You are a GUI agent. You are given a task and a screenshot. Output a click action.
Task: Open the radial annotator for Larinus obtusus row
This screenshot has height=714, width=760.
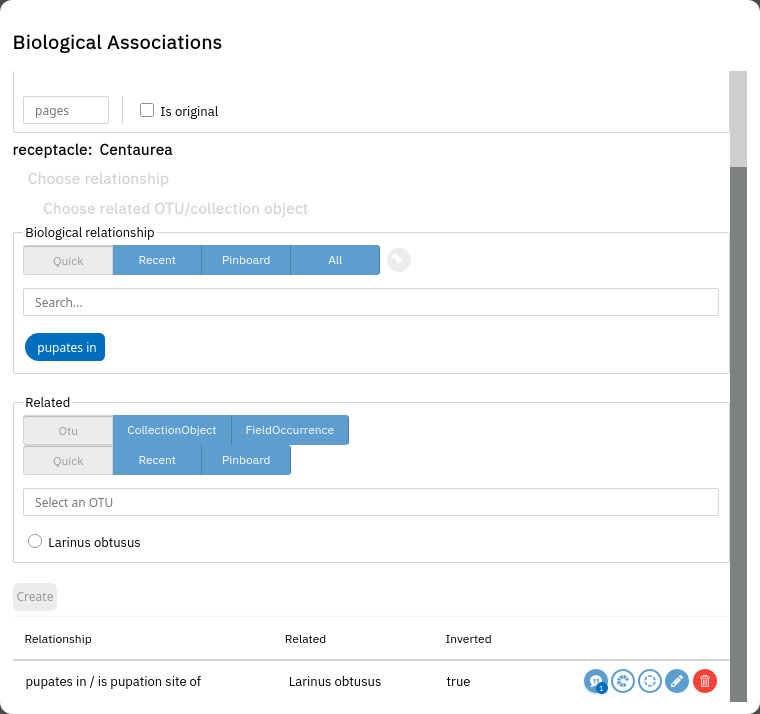pos(623,681)
